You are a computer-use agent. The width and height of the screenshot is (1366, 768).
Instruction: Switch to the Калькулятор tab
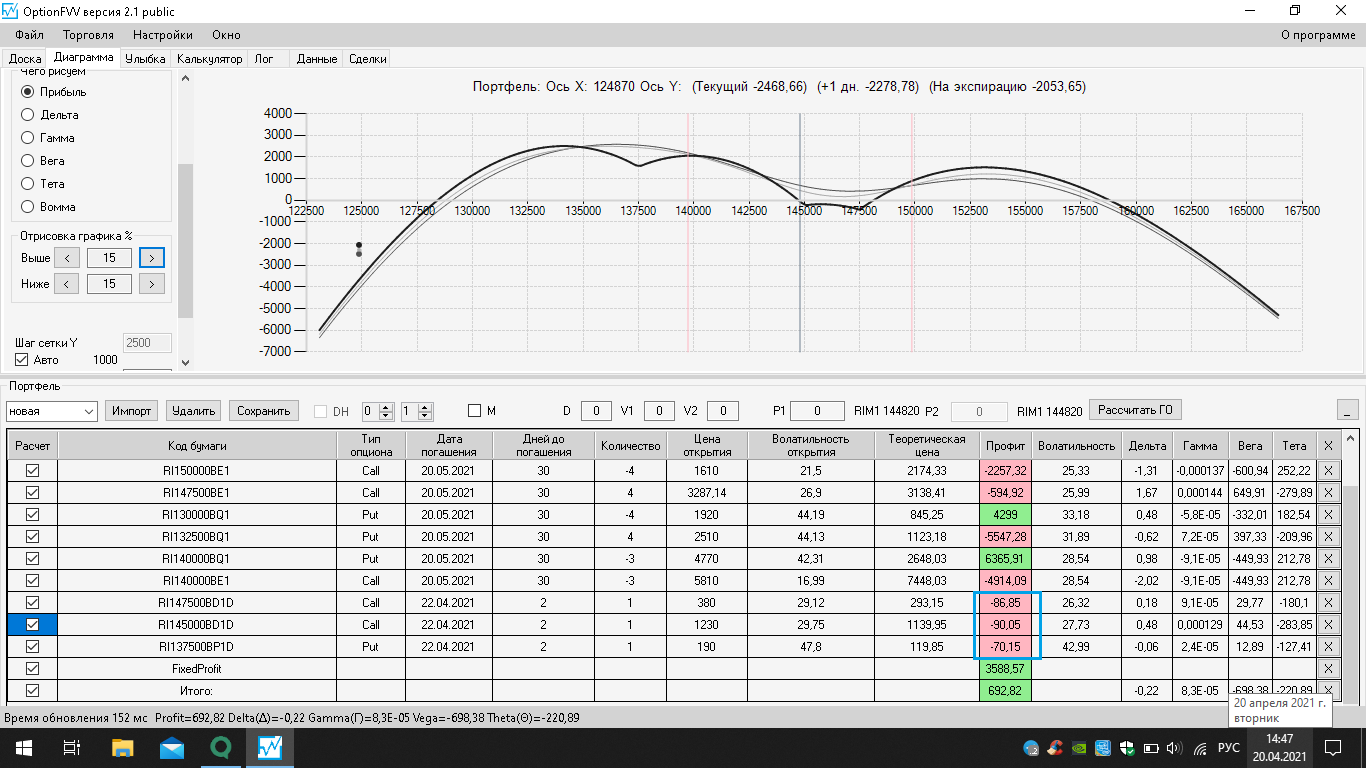(x=210, y=59)
